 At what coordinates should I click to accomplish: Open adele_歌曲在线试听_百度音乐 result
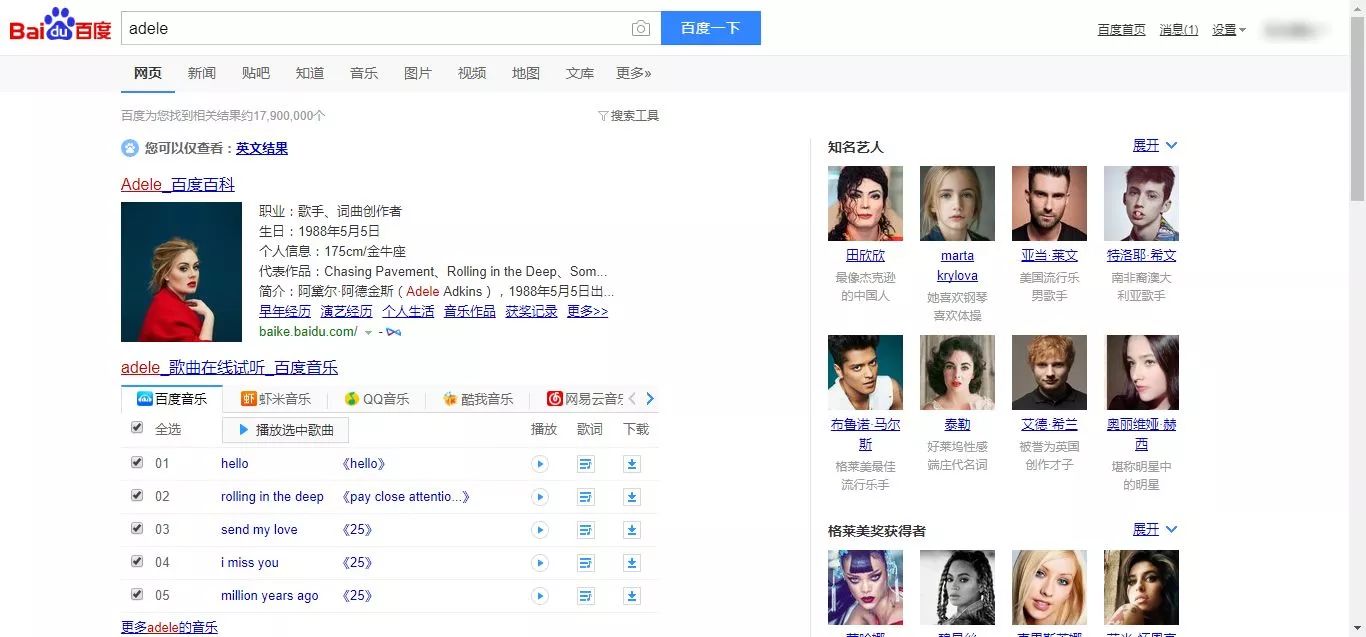tap(229, 367)
